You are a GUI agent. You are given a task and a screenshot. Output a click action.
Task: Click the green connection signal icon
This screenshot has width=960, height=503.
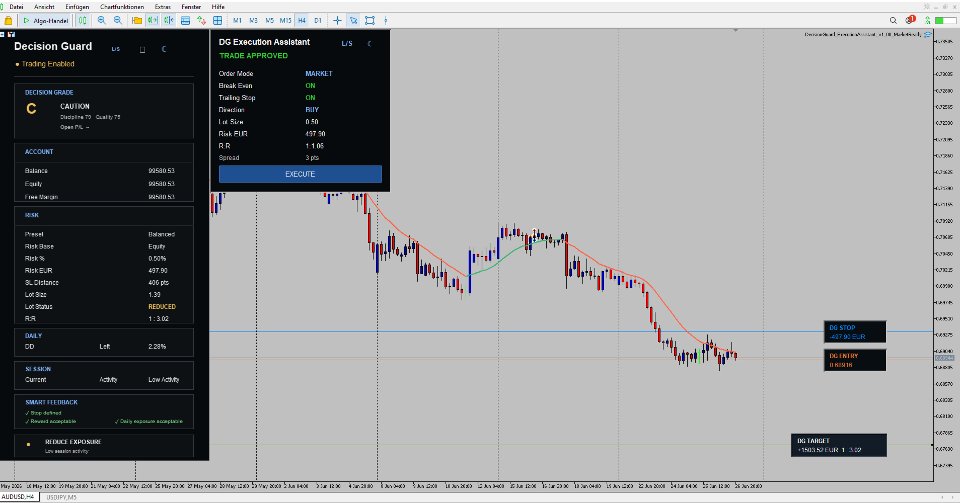click(x=928, y=20)
